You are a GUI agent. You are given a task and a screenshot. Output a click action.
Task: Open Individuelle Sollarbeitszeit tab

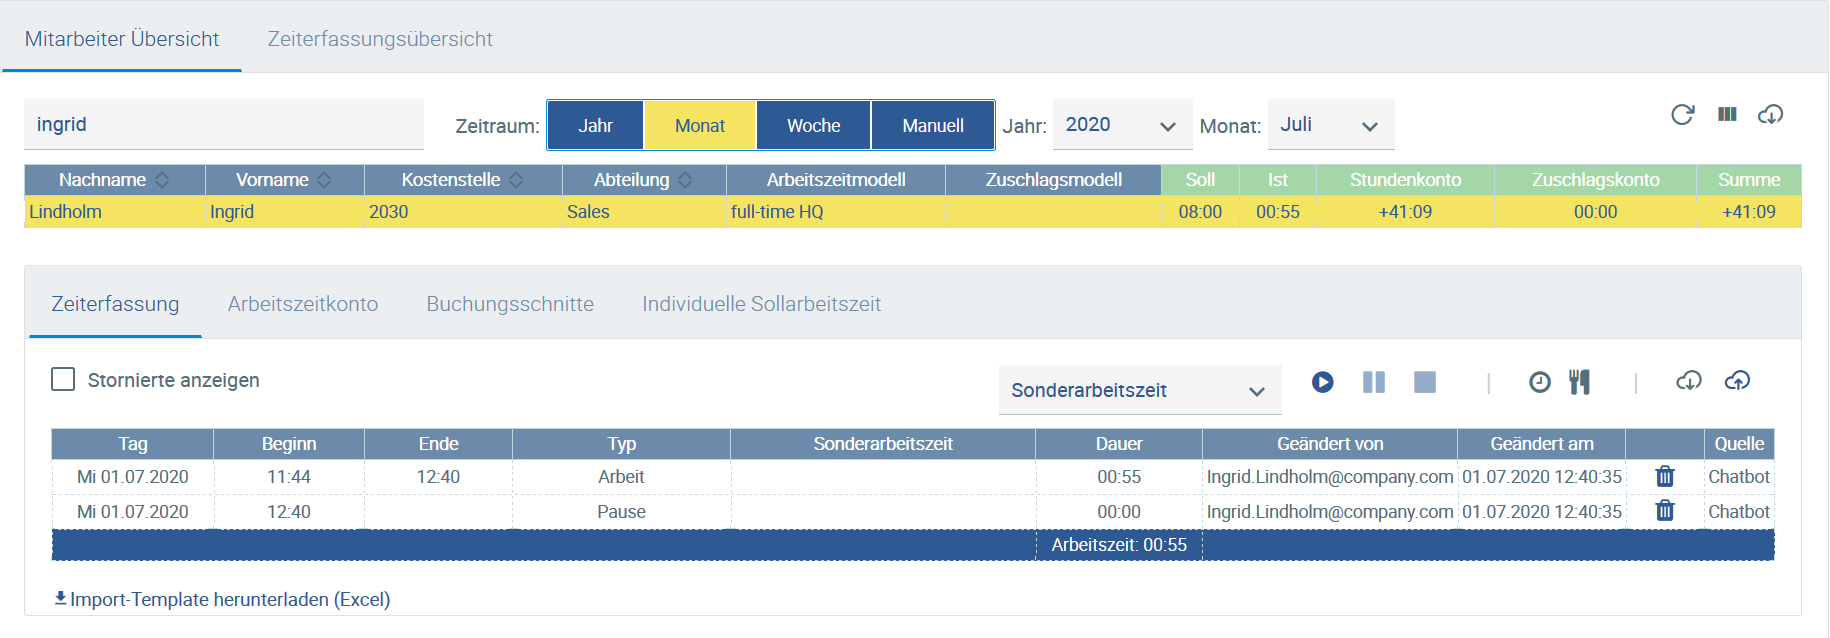[x=762, y=304]
